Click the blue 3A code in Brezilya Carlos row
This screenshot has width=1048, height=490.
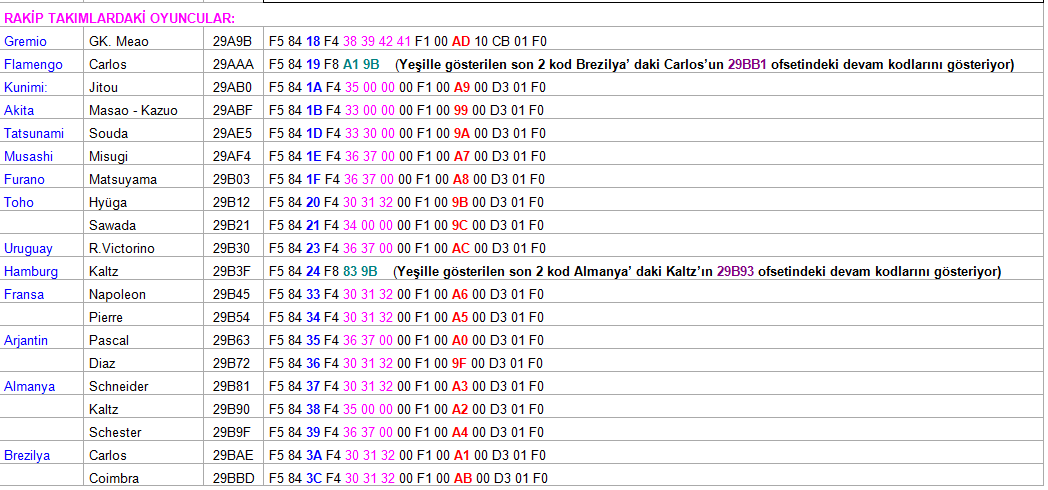(x=314, y=455)
